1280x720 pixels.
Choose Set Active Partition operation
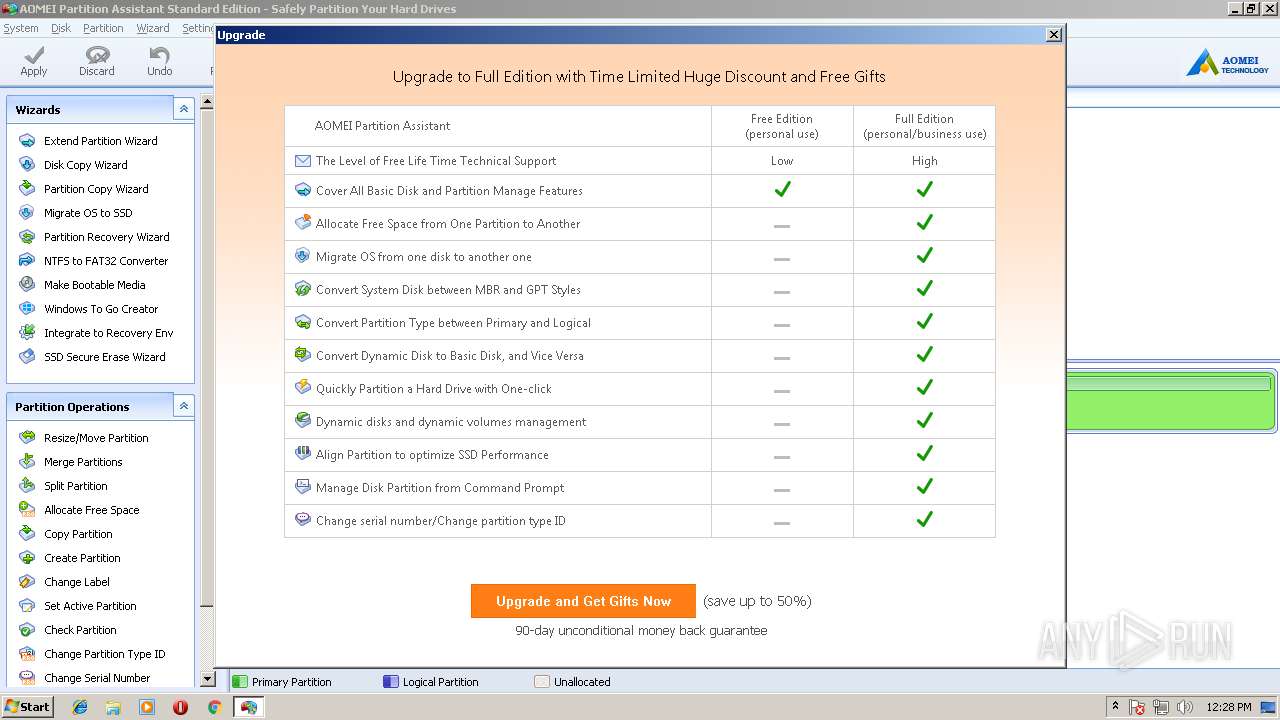pyautogui.click(x=90, y=606)
